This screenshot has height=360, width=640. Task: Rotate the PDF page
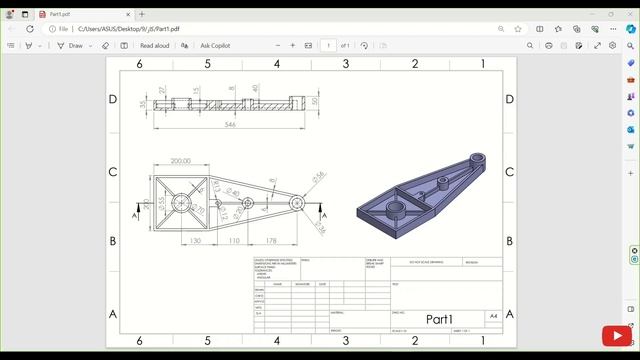coord(364,46)
